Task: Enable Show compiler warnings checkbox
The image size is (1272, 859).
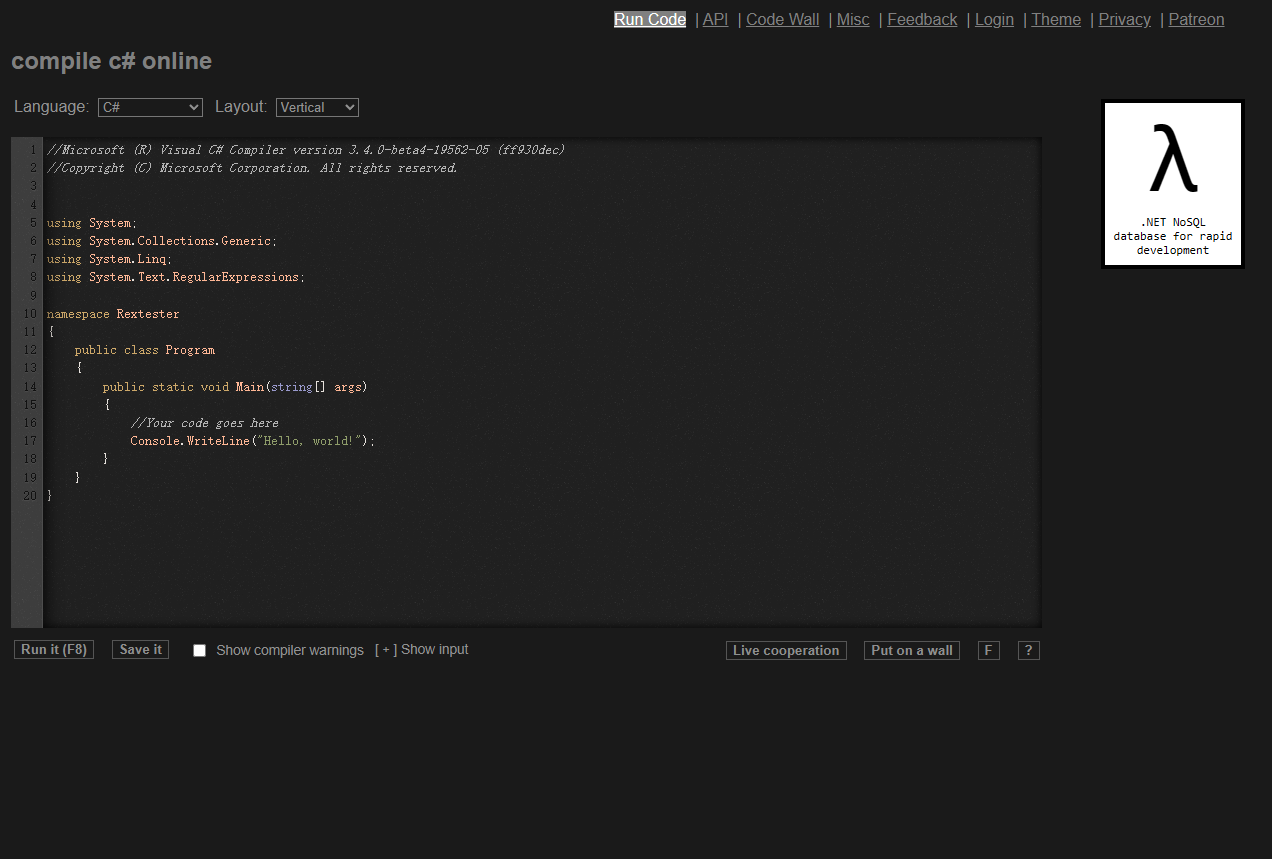Action: (199, 651)
